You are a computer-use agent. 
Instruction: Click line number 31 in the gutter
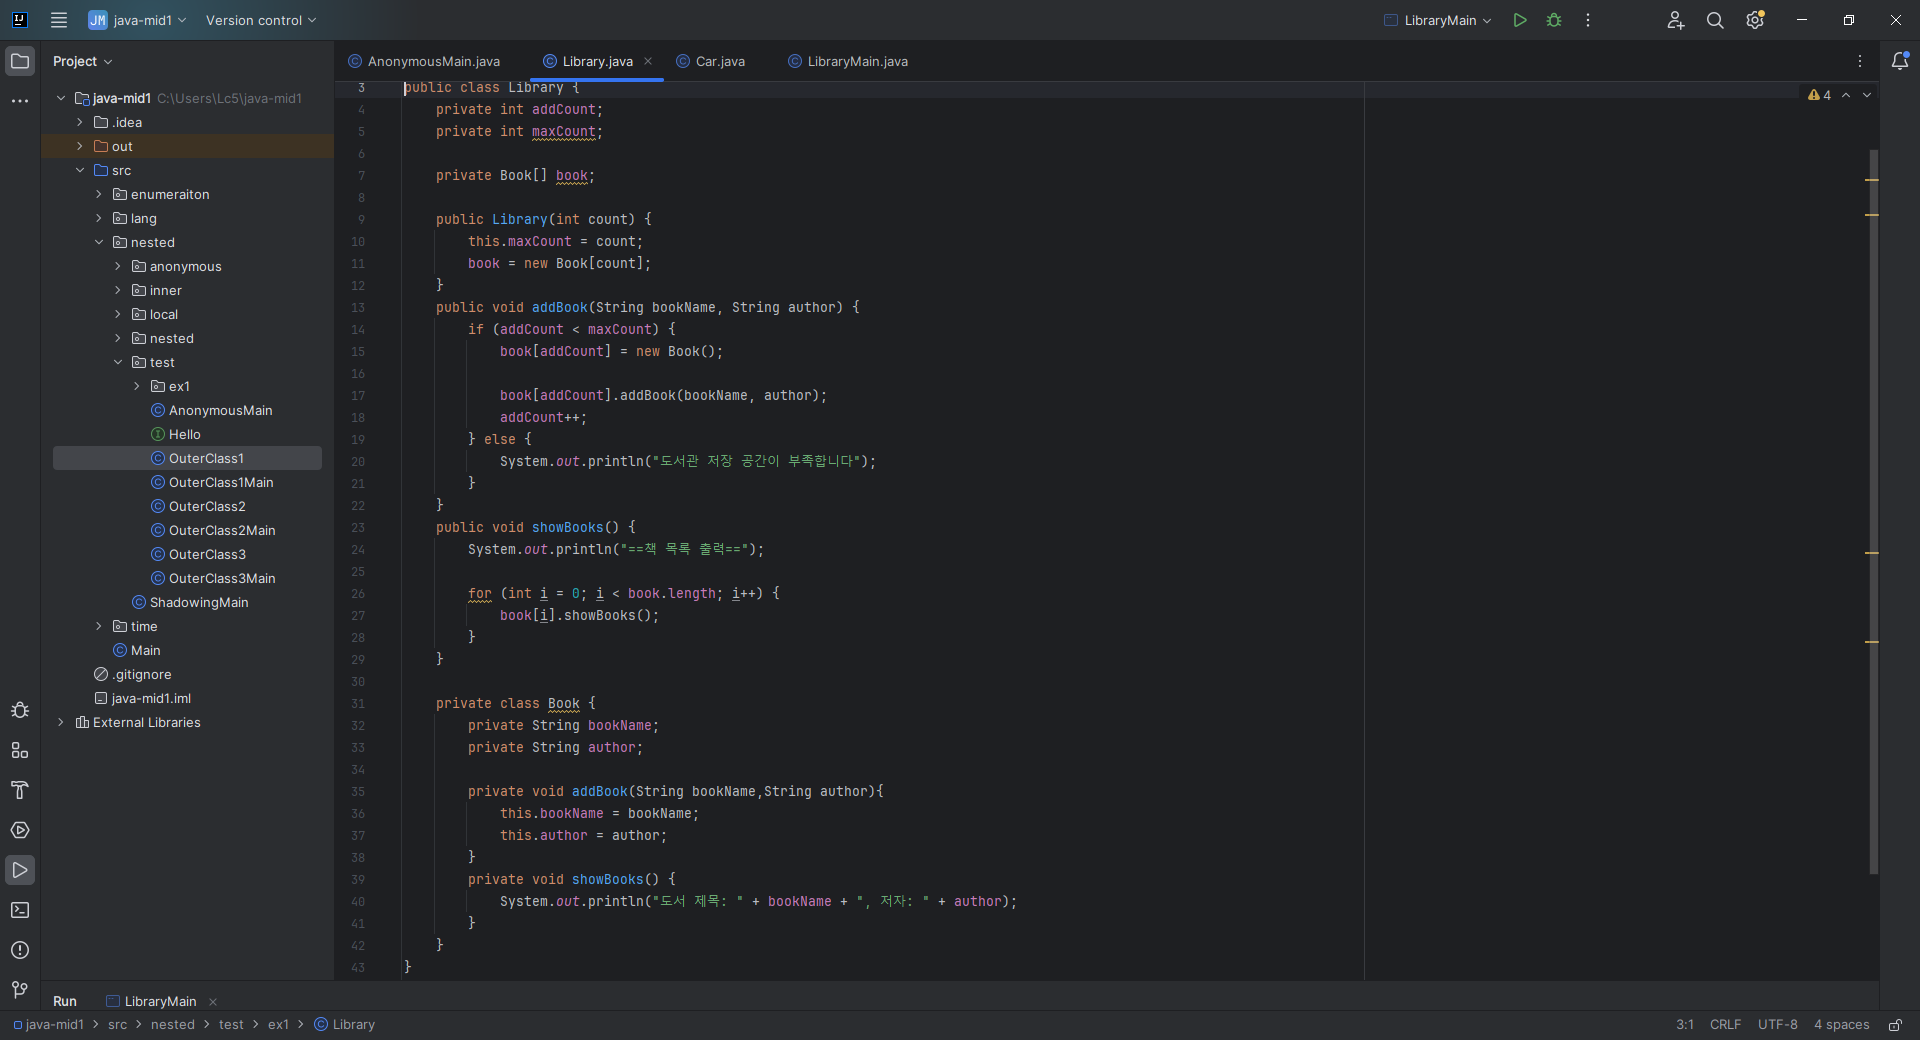click(358, 704)
